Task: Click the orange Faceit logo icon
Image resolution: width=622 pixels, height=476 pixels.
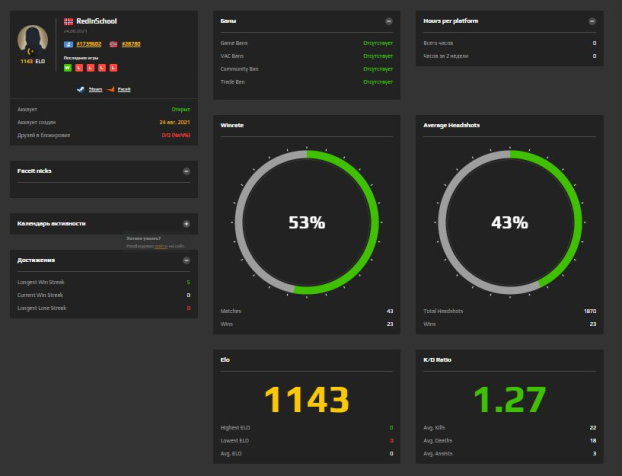Action: [x=112, y=89]
